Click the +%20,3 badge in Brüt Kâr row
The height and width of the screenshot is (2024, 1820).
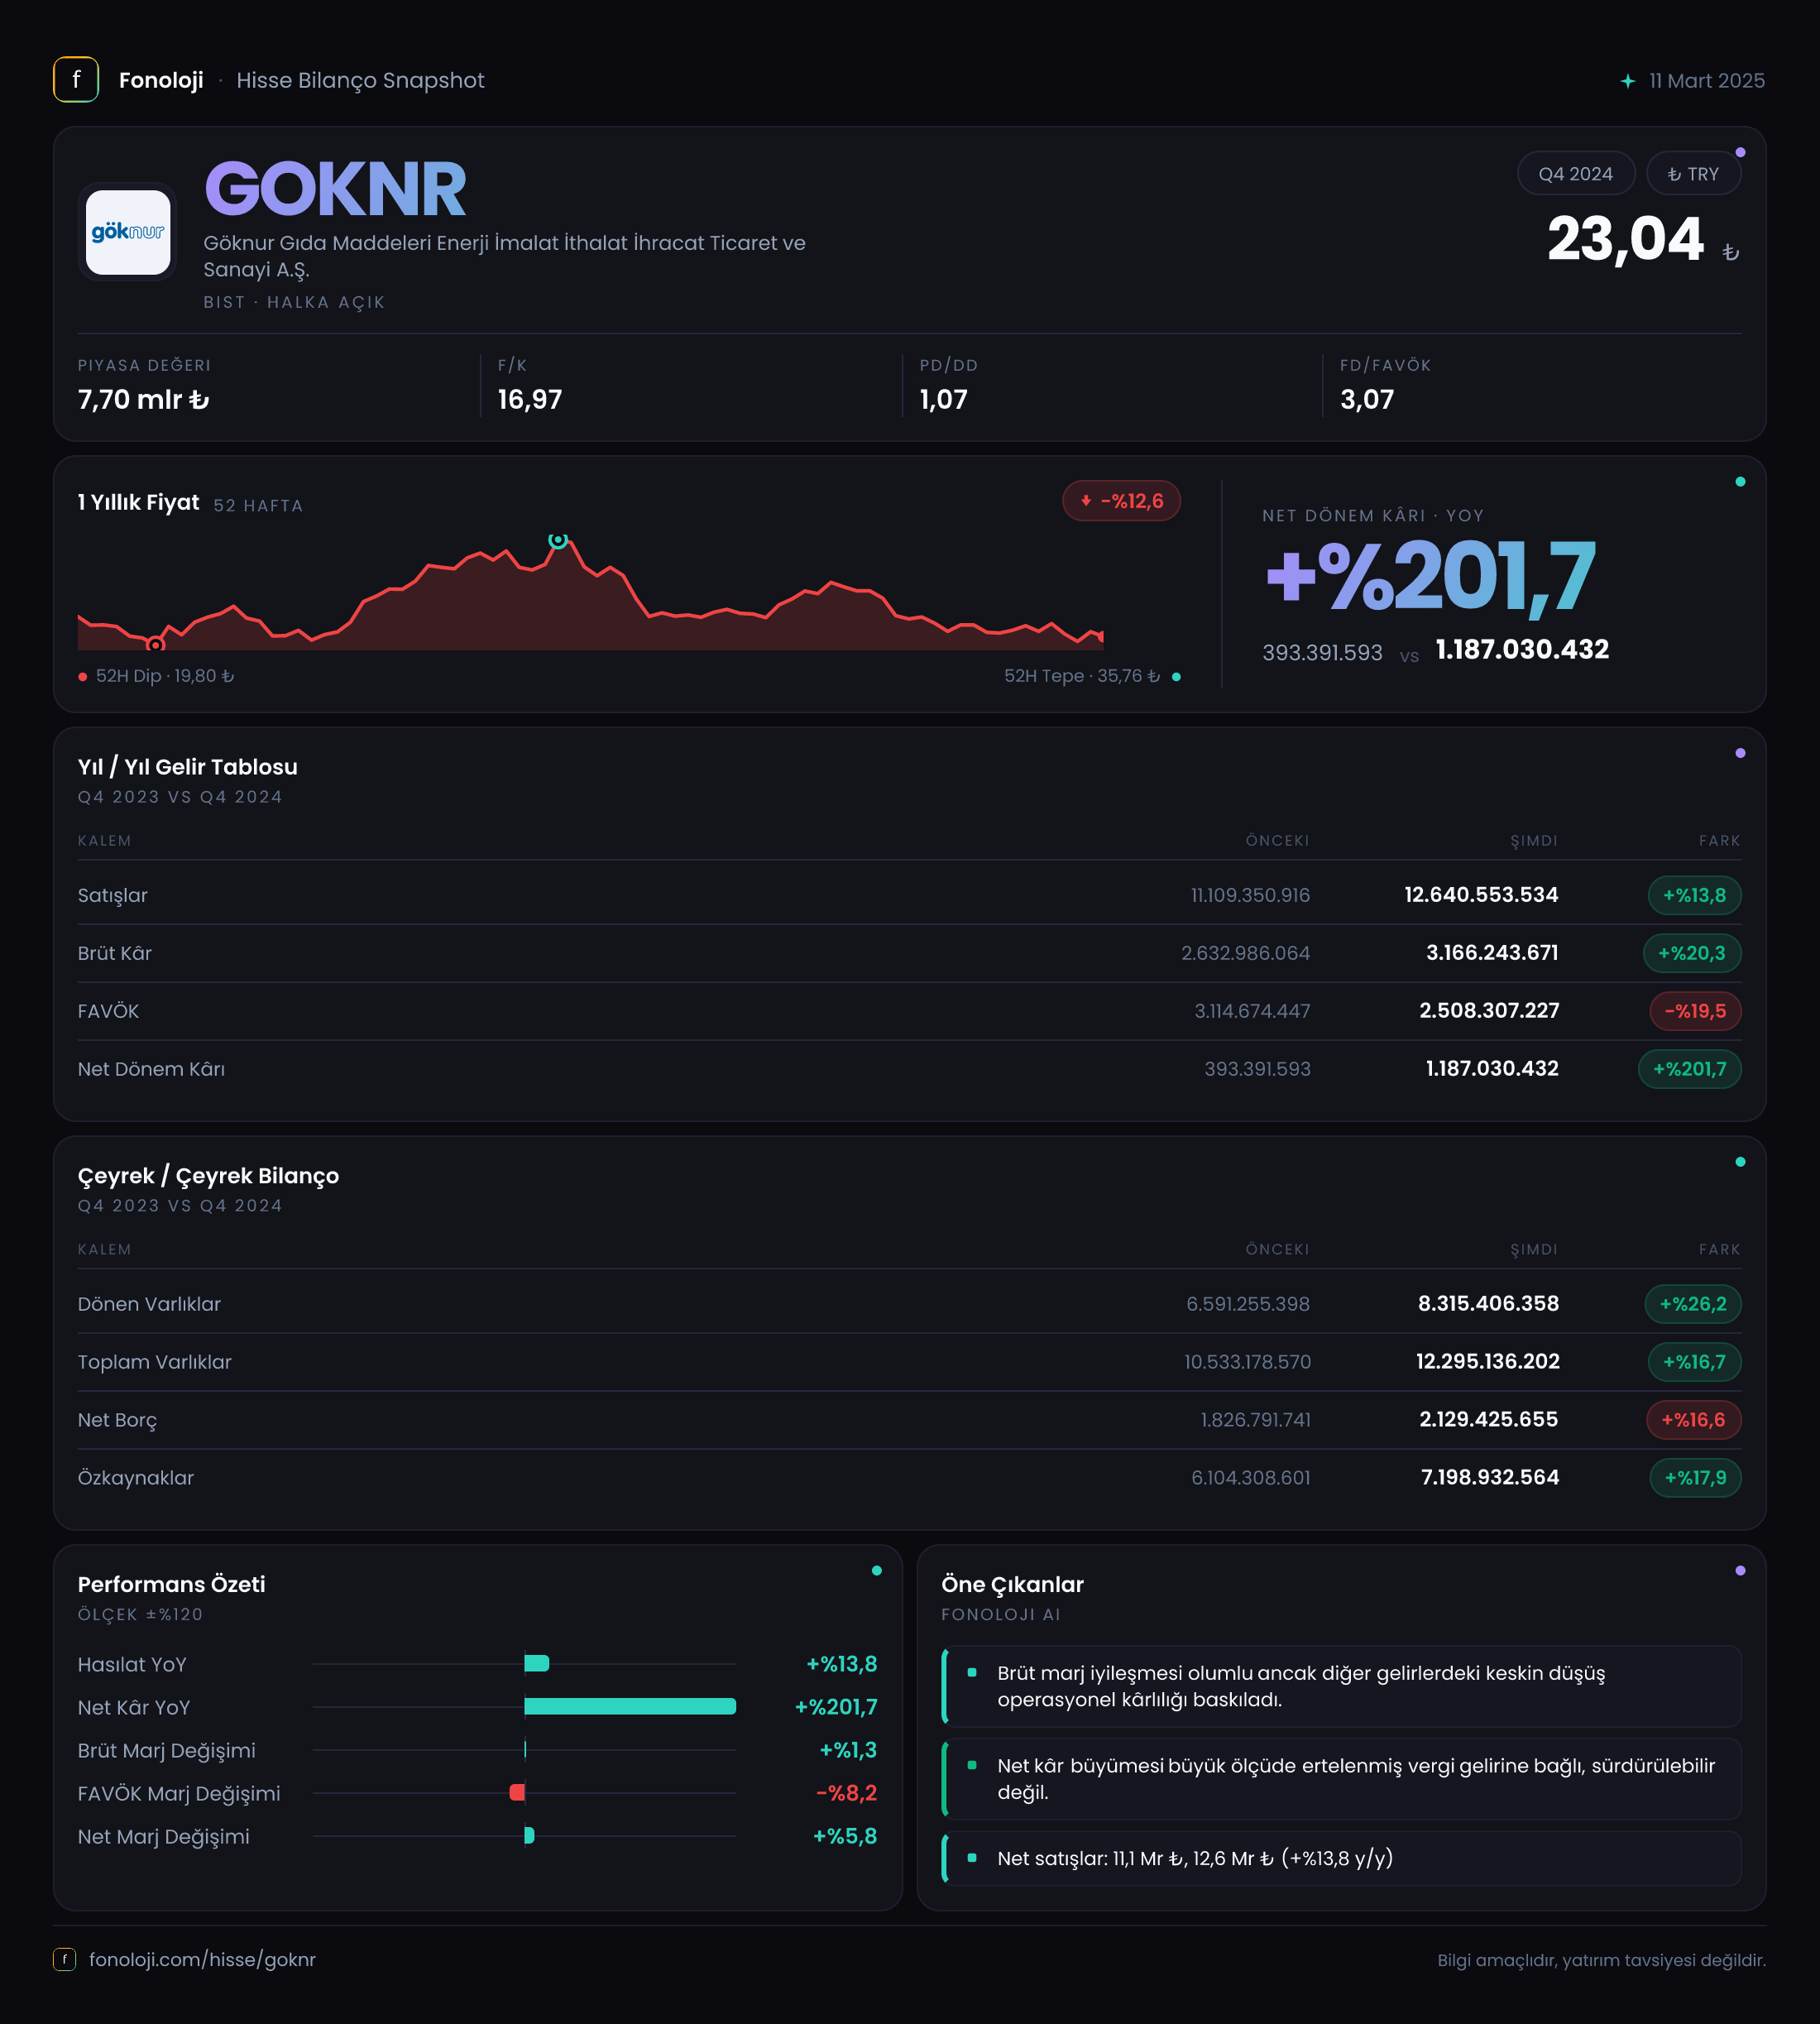[x=1691, y=953]
